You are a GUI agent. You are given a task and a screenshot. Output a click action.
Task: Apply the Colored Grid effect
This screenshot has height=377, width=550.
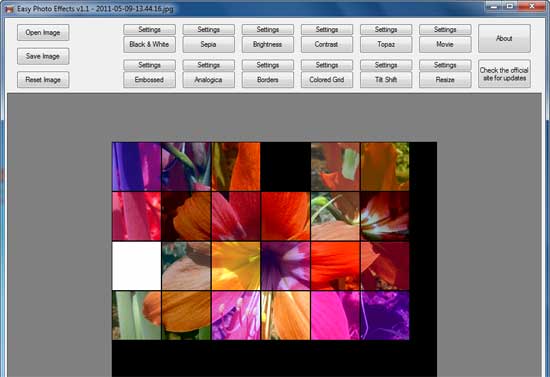click(x=327, y=80)
